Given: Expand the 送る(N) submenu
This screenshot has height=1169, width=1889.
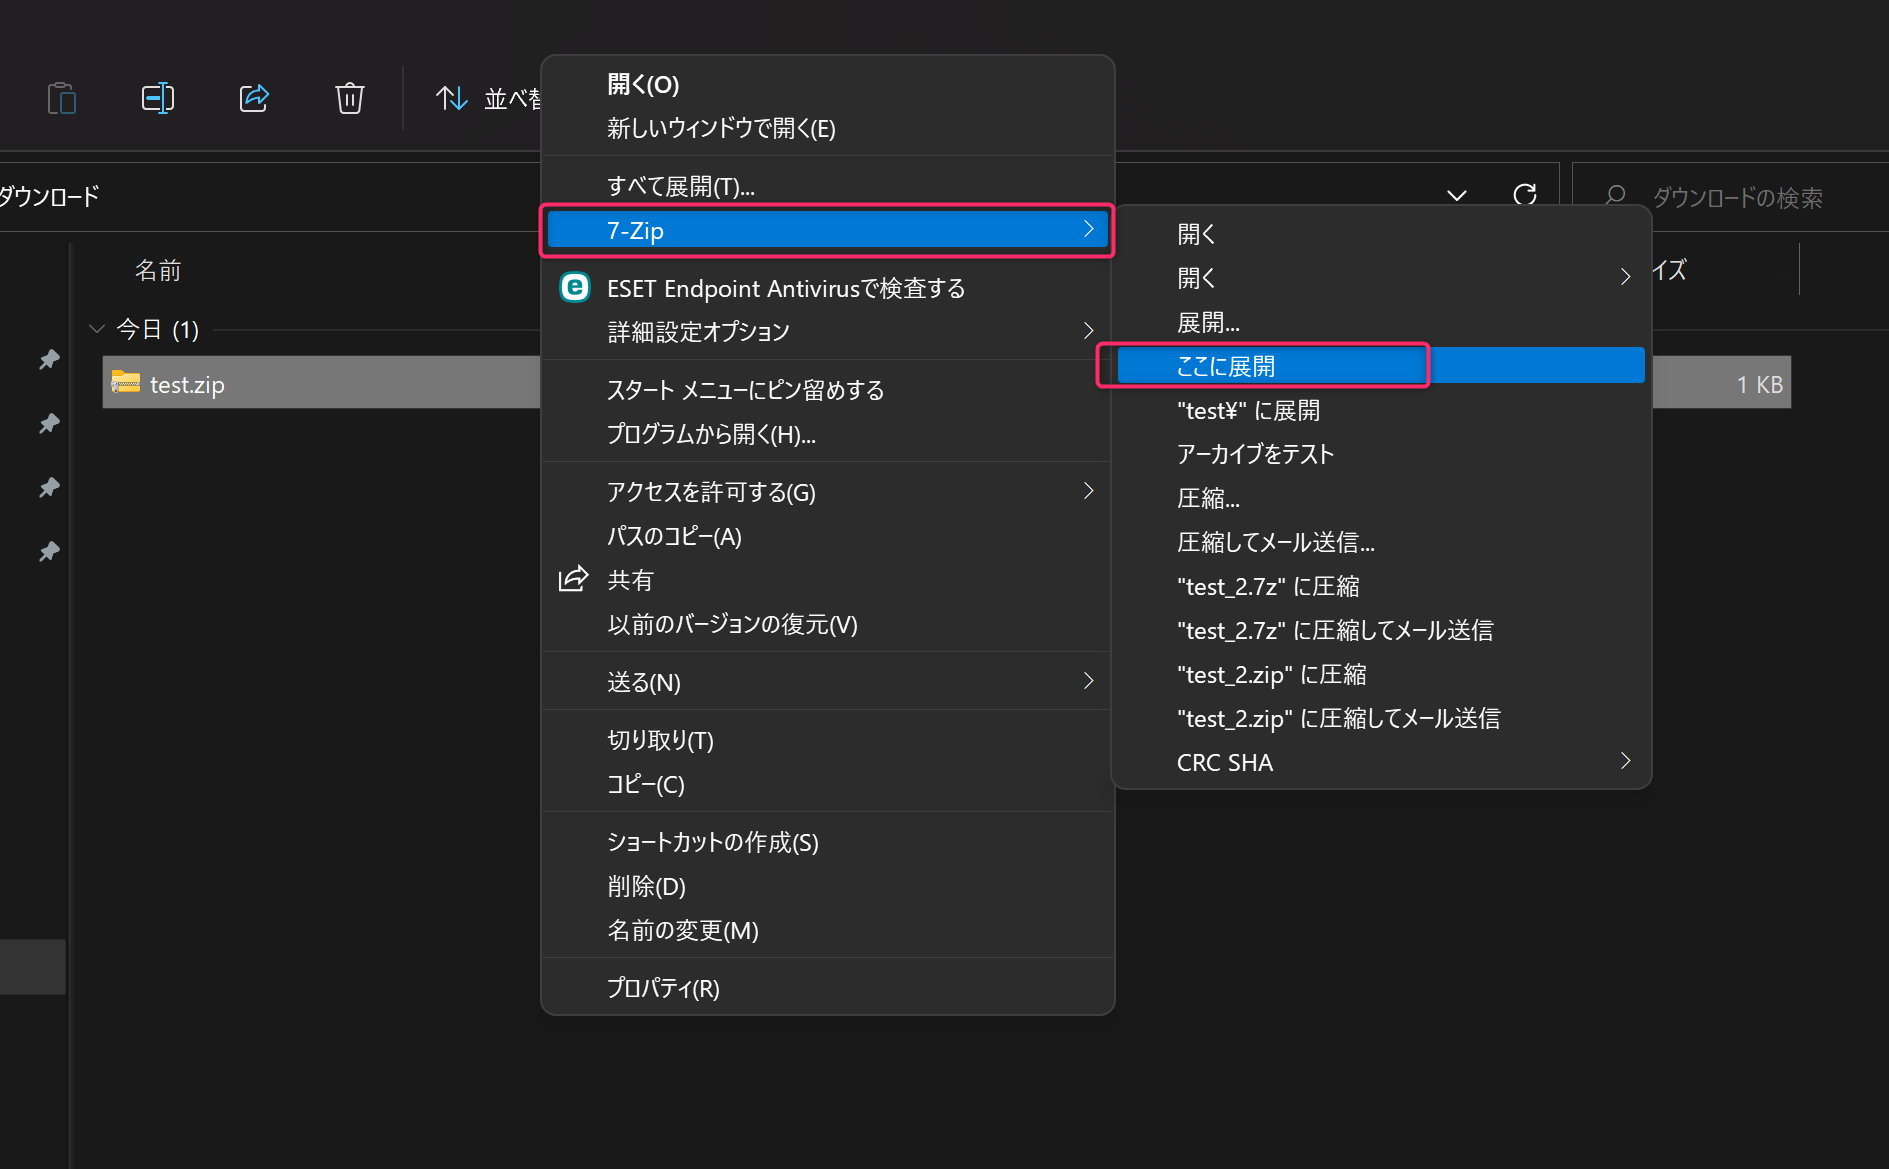Looking at the screenshot, I should click(x=1088, y=682).
